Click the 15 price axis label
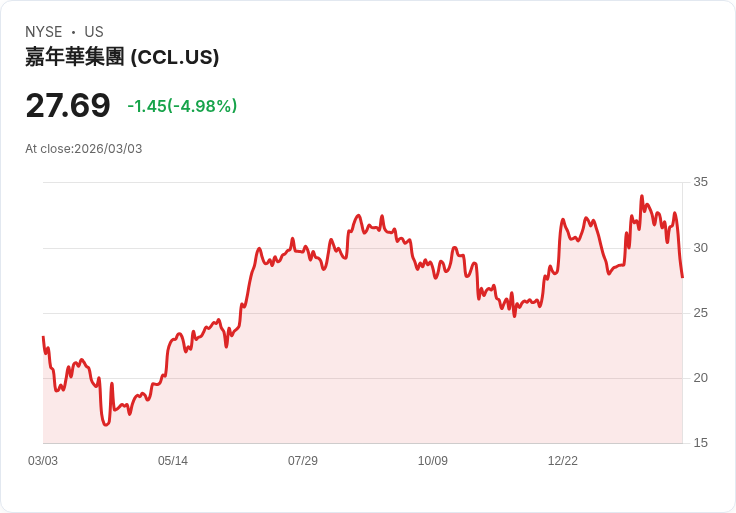The image size is (736, 513). 700,443
